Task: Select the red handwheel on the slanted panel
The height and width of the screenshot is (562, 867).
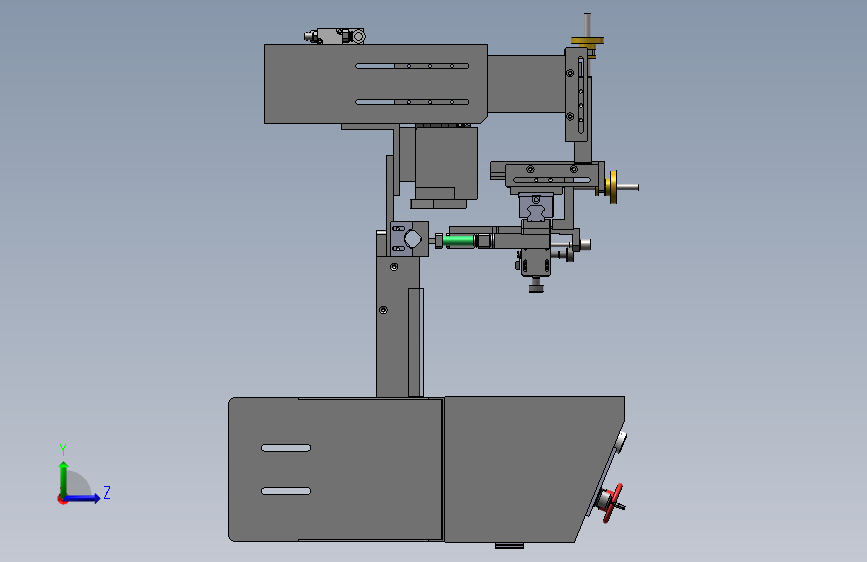Action: 613,502
